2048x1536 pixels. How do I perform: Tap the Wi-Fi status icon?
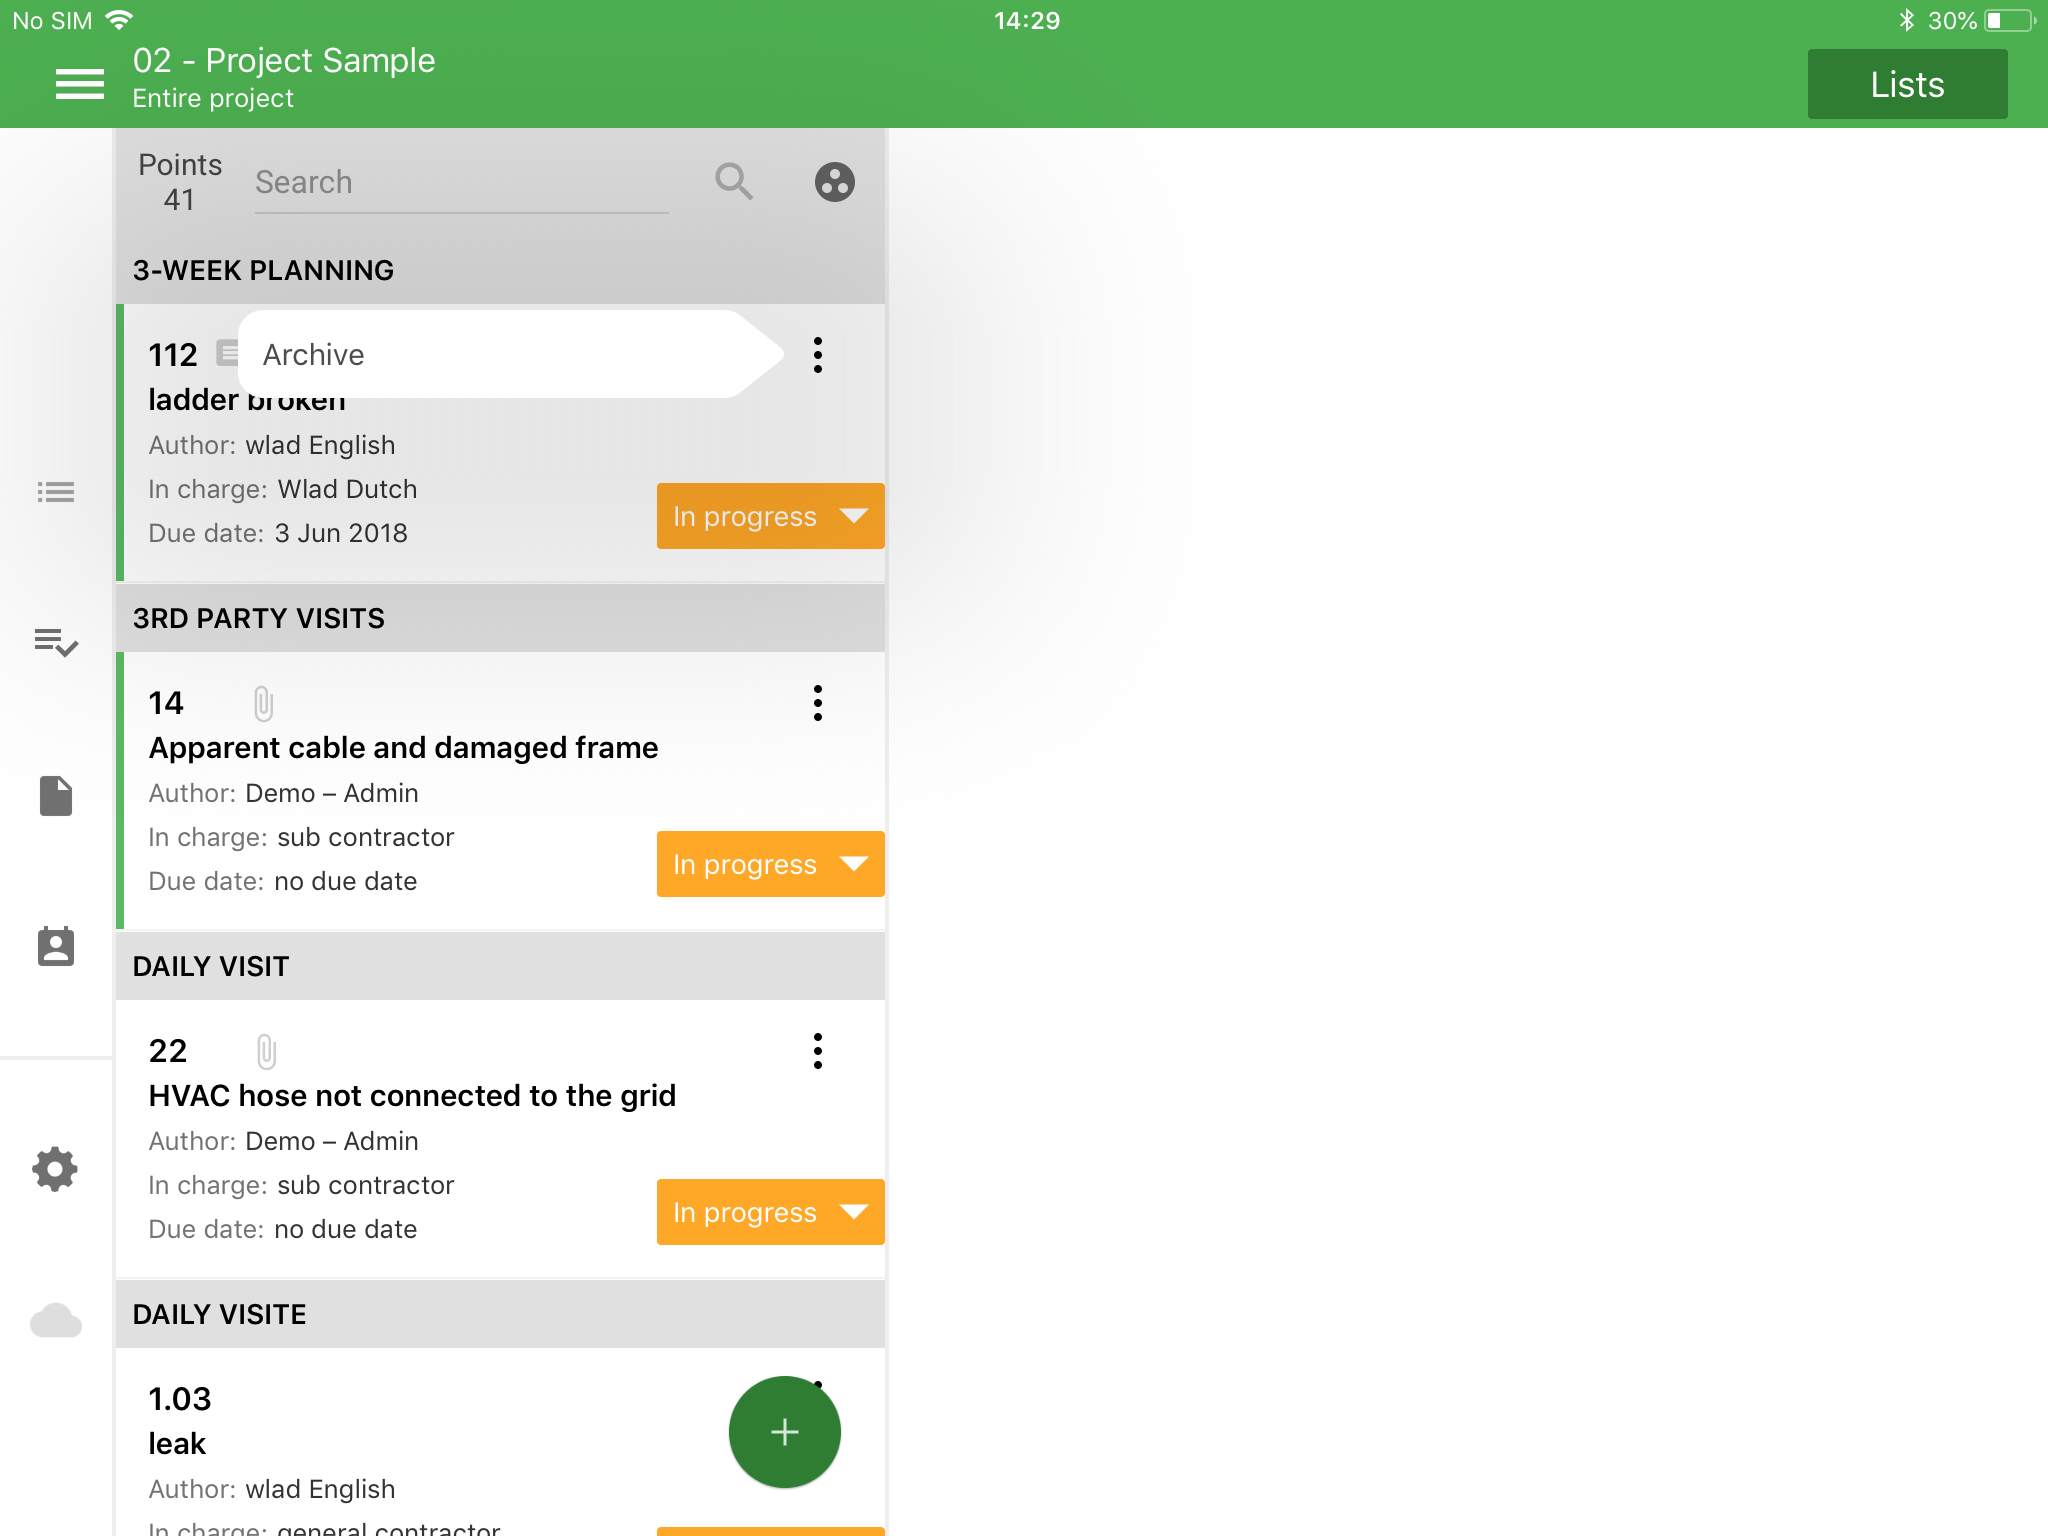tap(119, 20)
